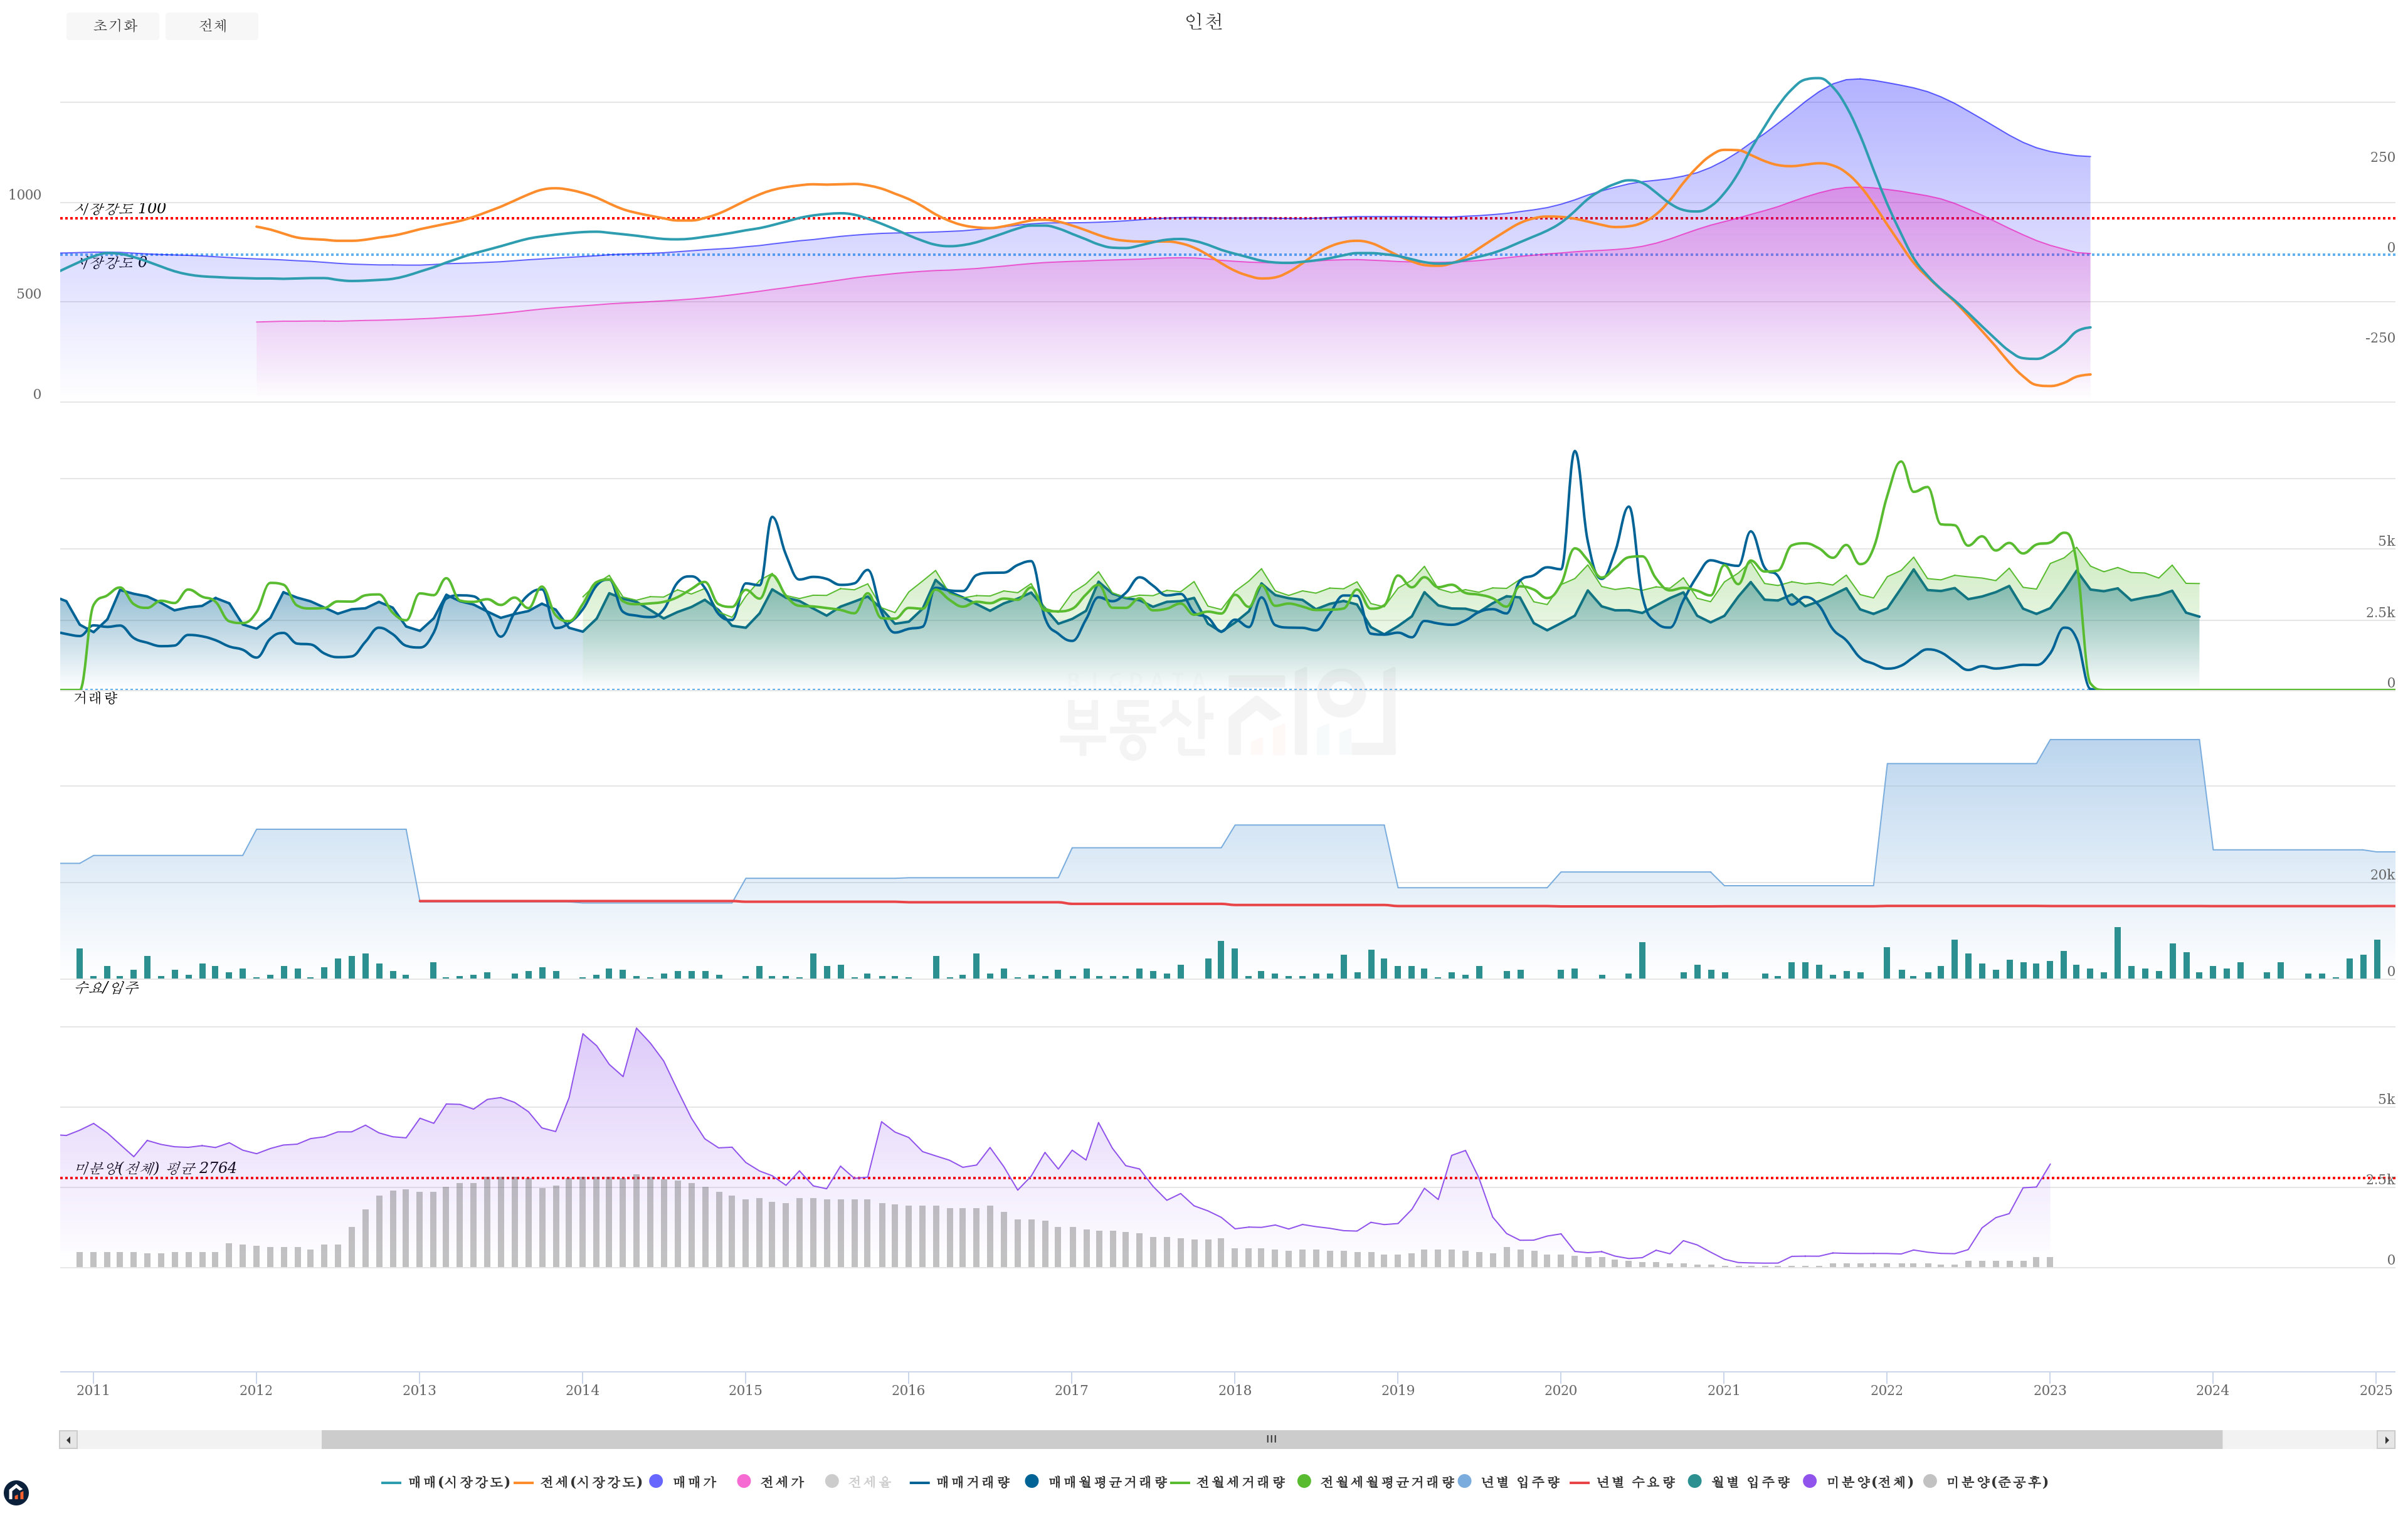The width and height of the screenshot is (2408, 1518).
Task: Toggle the 전세(시장강도) legend series
Action: tap(590, 1481)
